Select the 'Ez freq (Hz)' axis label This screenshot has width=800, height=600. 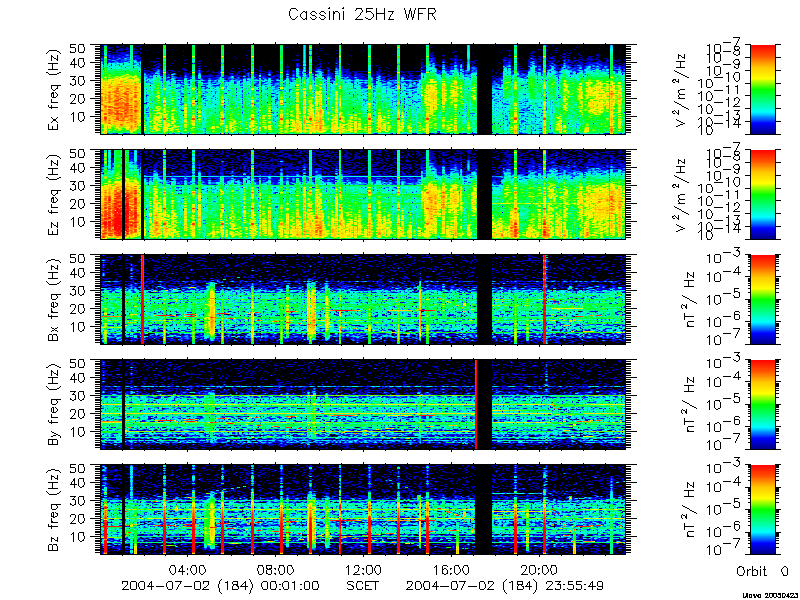(55, 194)
